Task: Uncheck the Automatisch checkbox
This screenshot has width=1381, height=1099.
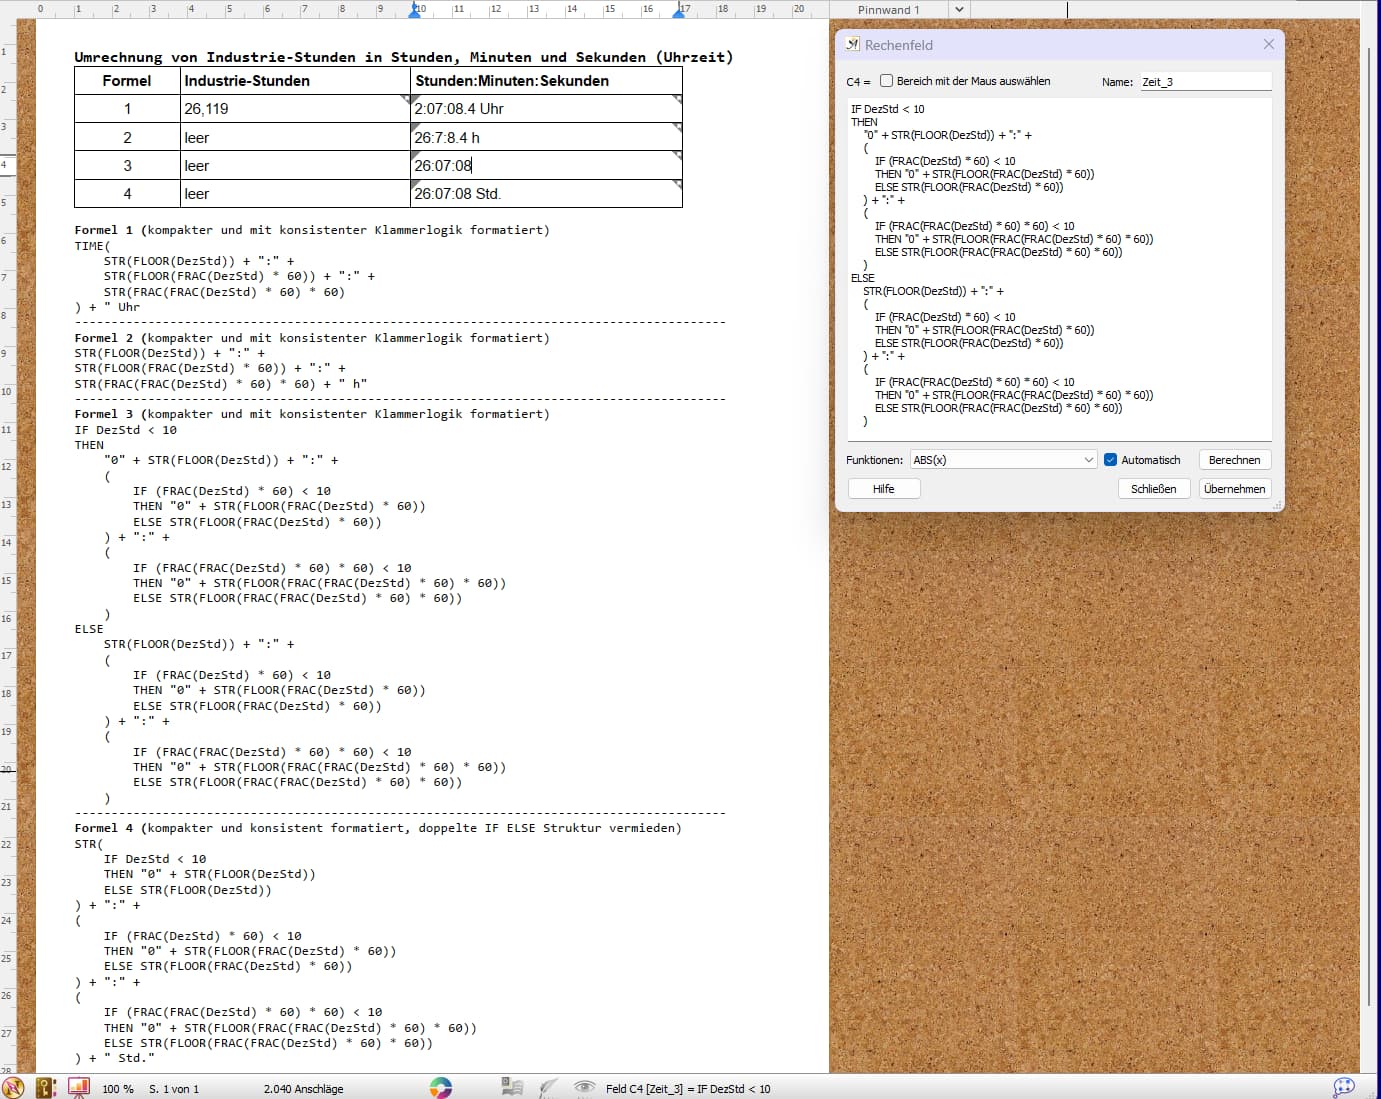Action: [1110, 460]
